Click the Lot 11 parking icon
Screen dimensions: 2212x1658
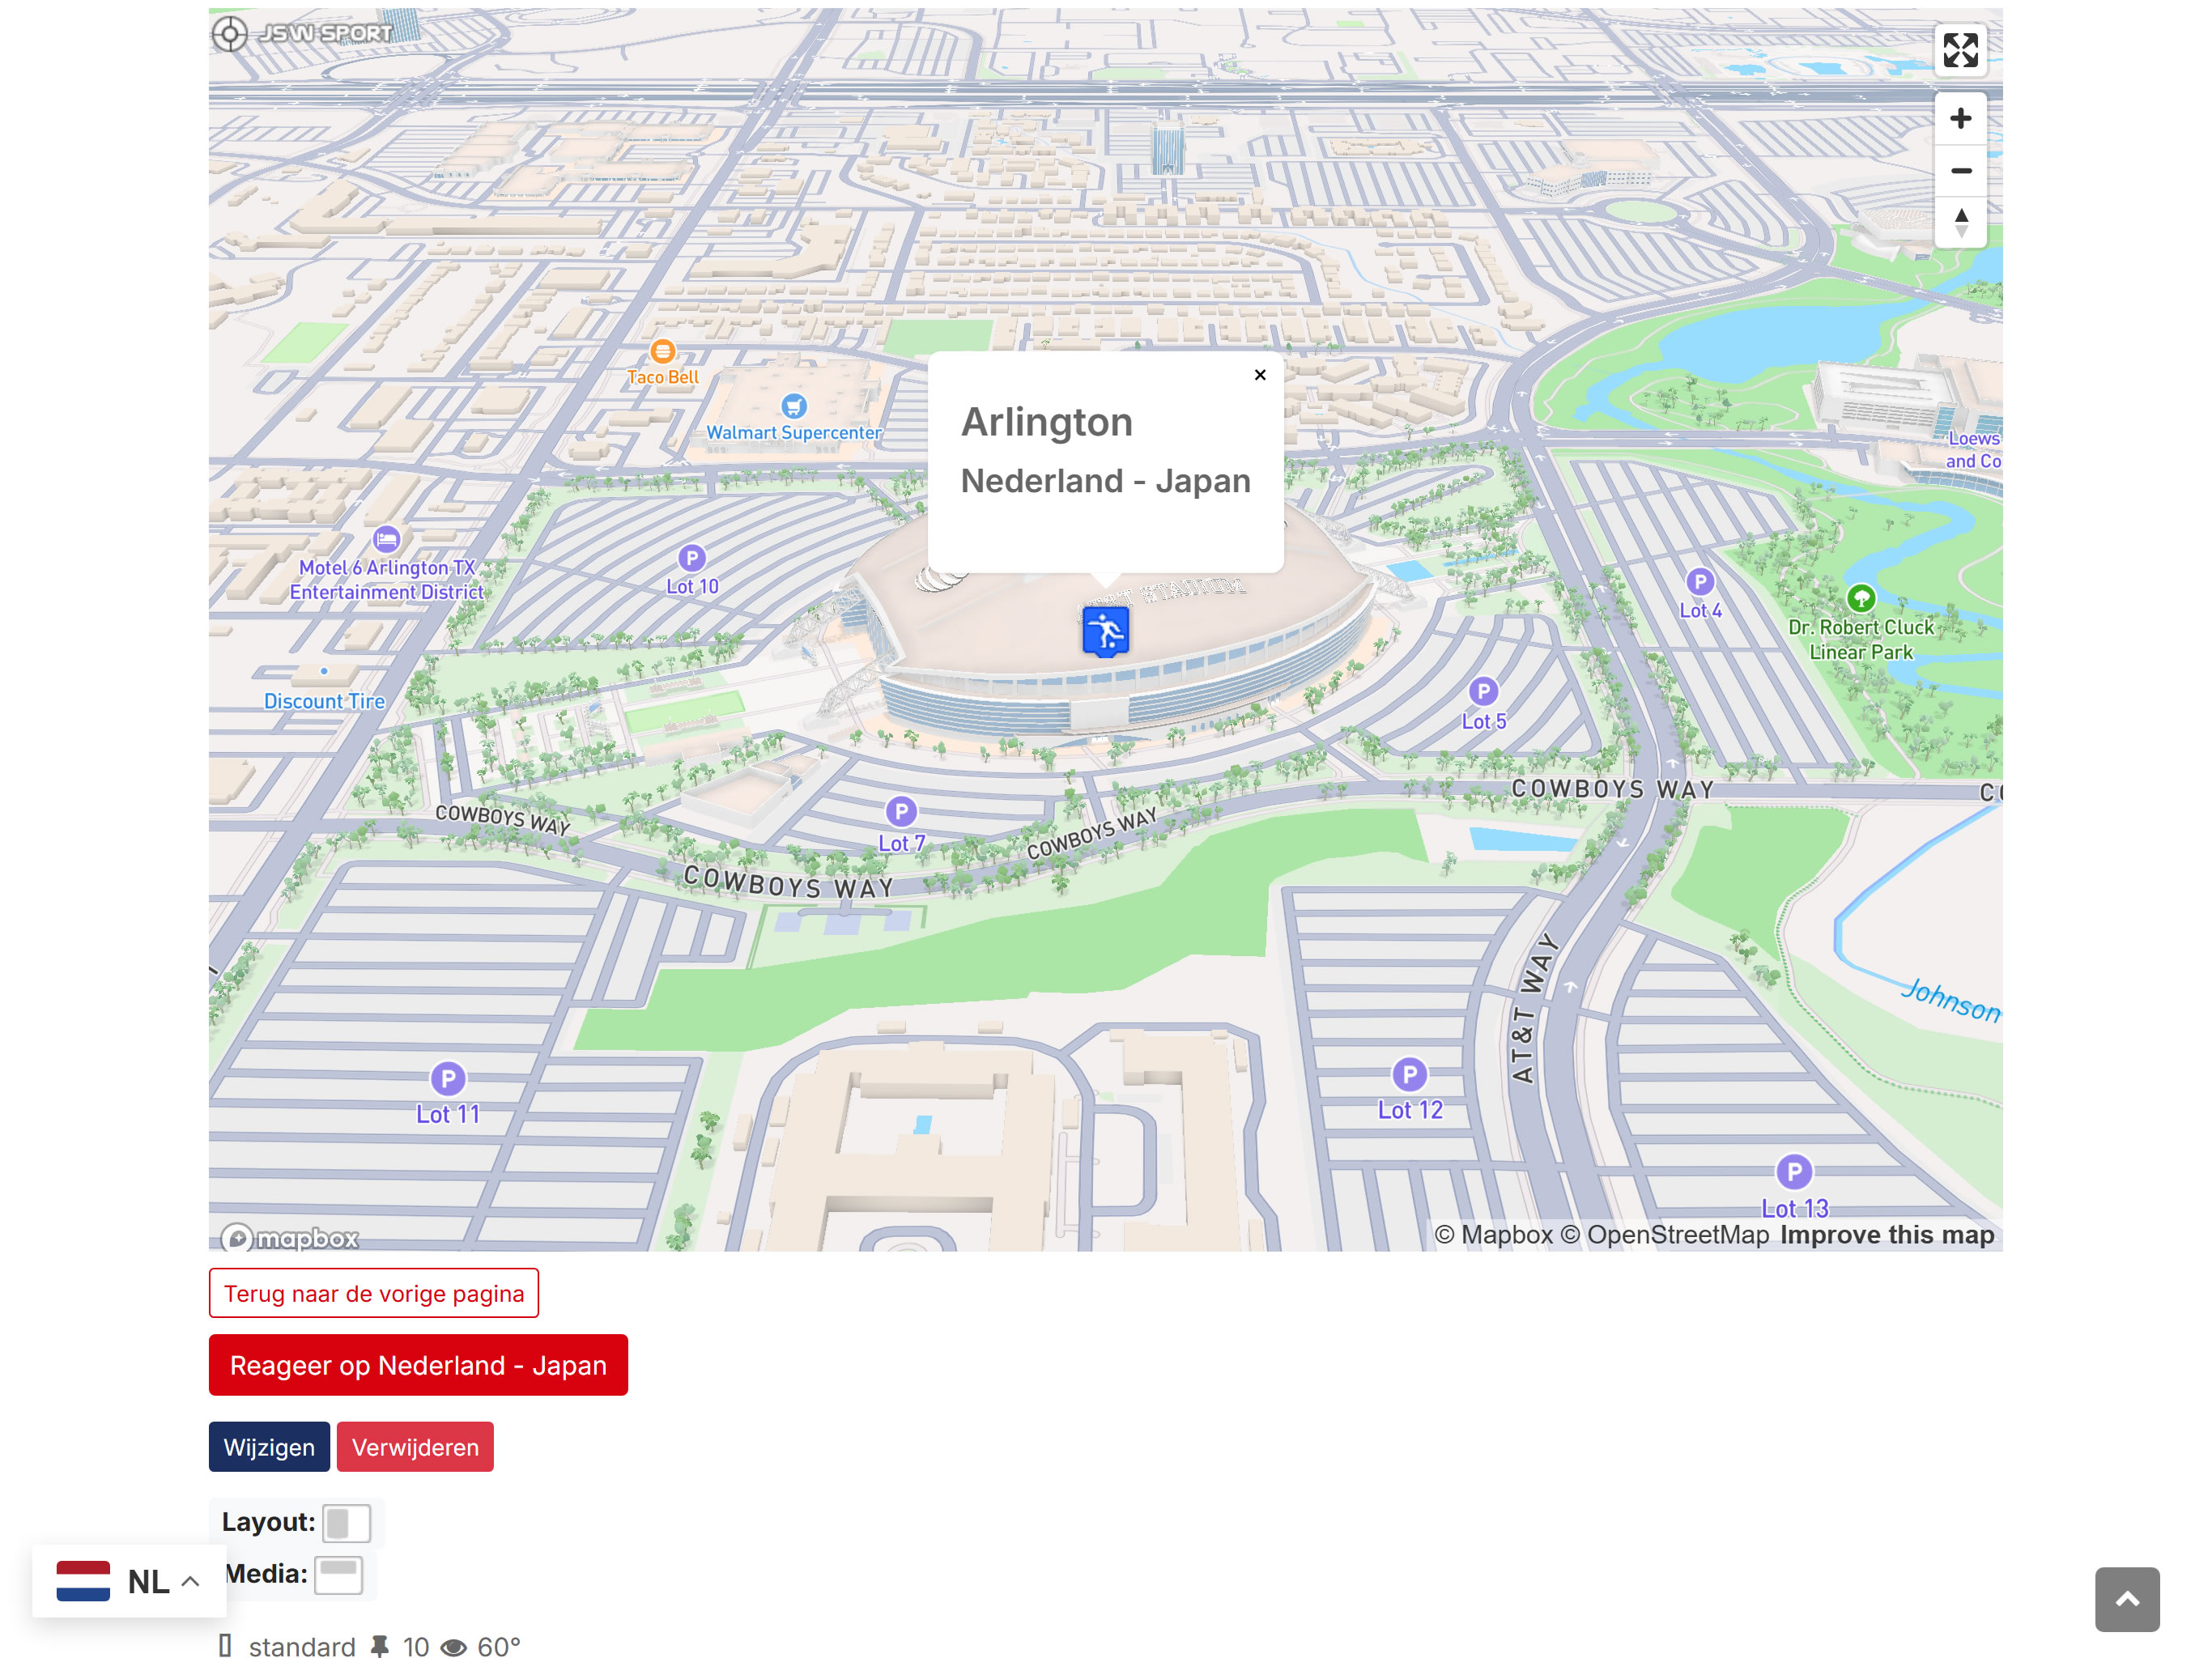448,1079
